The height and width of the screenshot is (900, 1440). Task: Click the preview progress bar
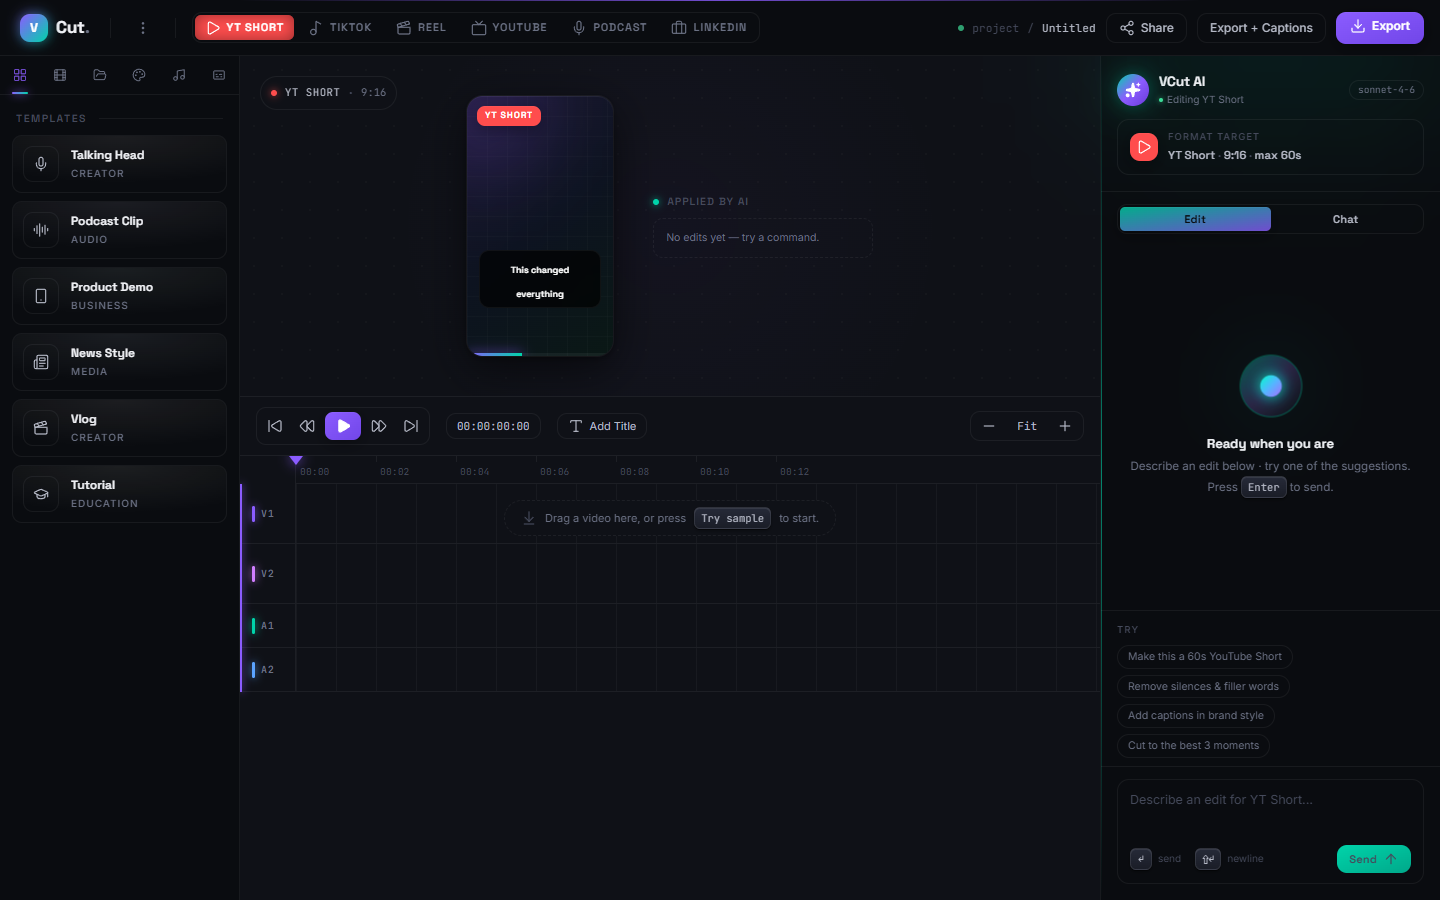pyautogui.click(x=540, y=354)
